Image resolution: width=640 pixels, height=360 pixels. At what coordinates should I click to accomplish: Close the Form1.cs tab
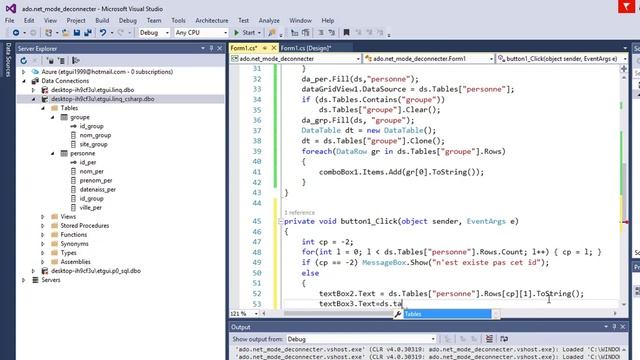tap(274, 48)
